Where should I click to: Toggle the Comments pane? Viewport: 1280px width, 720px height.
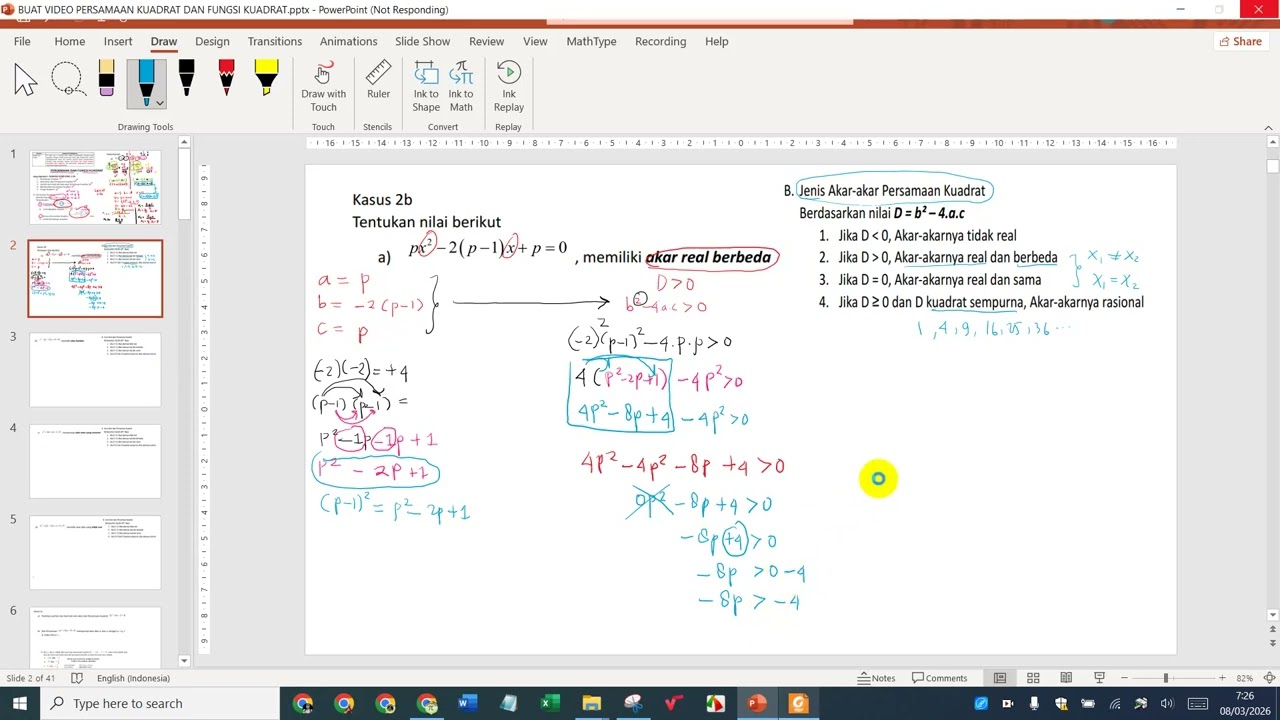click(938, 678)
